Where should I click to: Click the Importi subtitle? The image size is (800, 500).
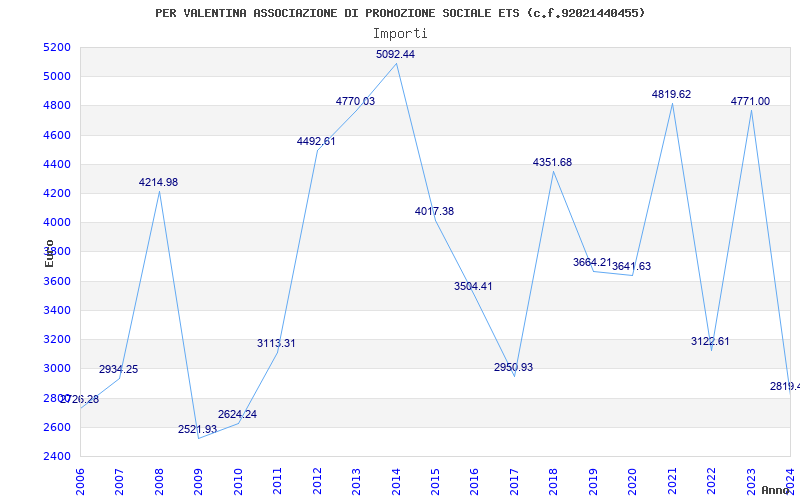(400, 34)
